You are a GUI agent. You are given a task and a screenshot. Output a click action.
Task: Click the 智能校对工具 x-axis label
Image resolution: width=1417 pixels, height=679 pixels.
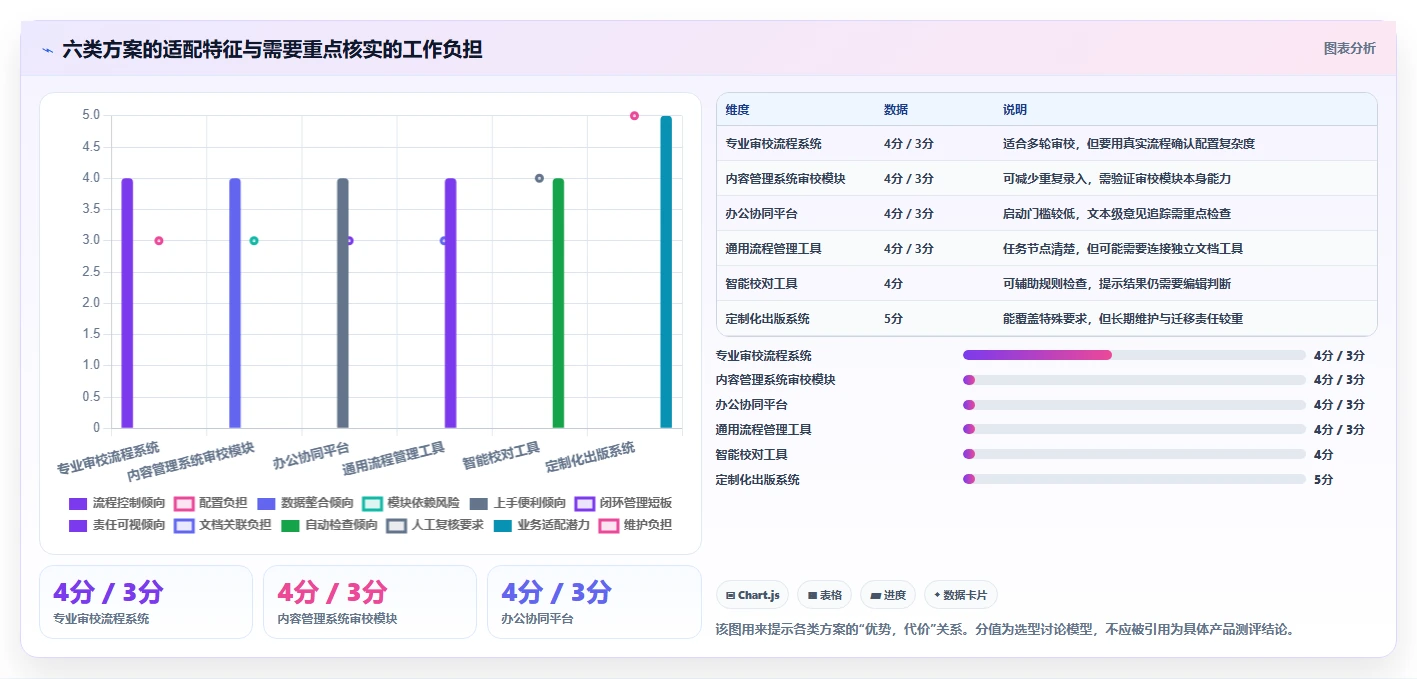click(x=501, y=457)
